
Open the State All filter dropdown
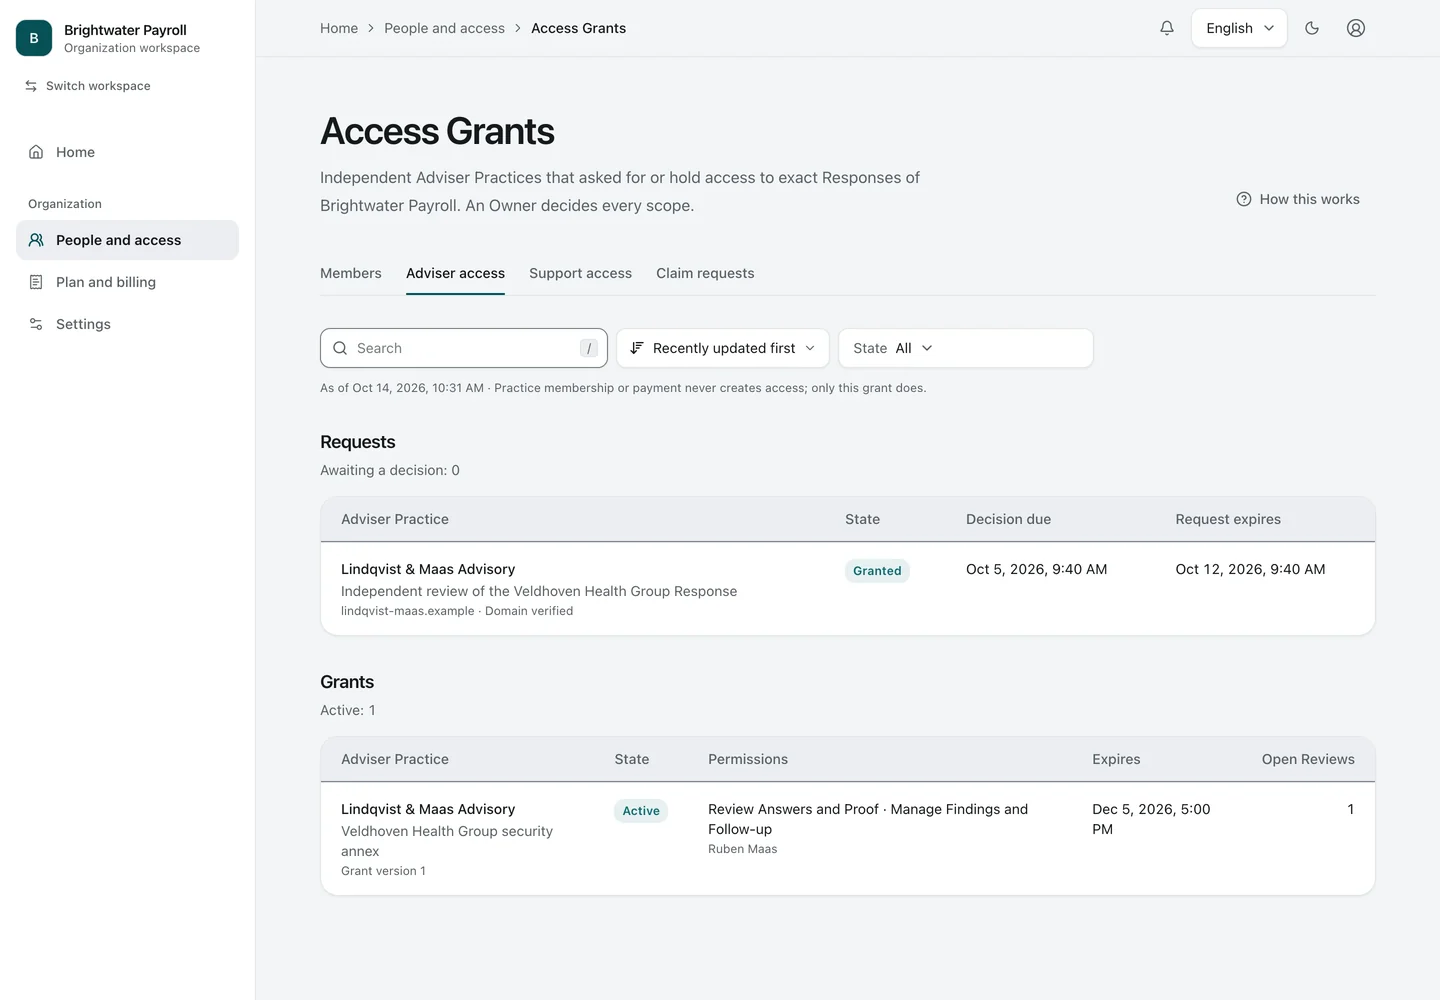tap(965, 348)
